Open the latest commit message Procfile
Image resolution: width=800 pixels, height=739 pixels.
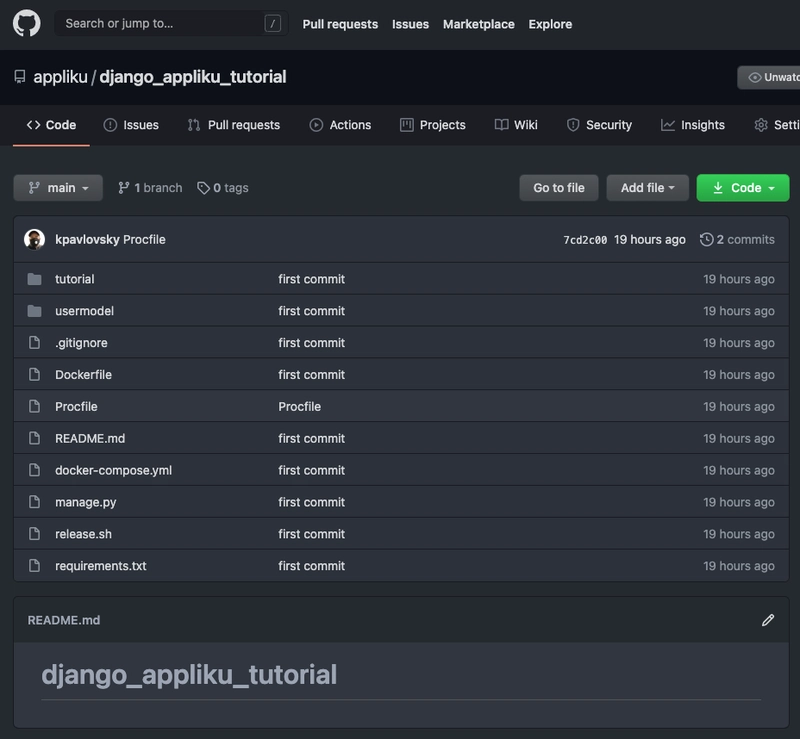[144, 239]
